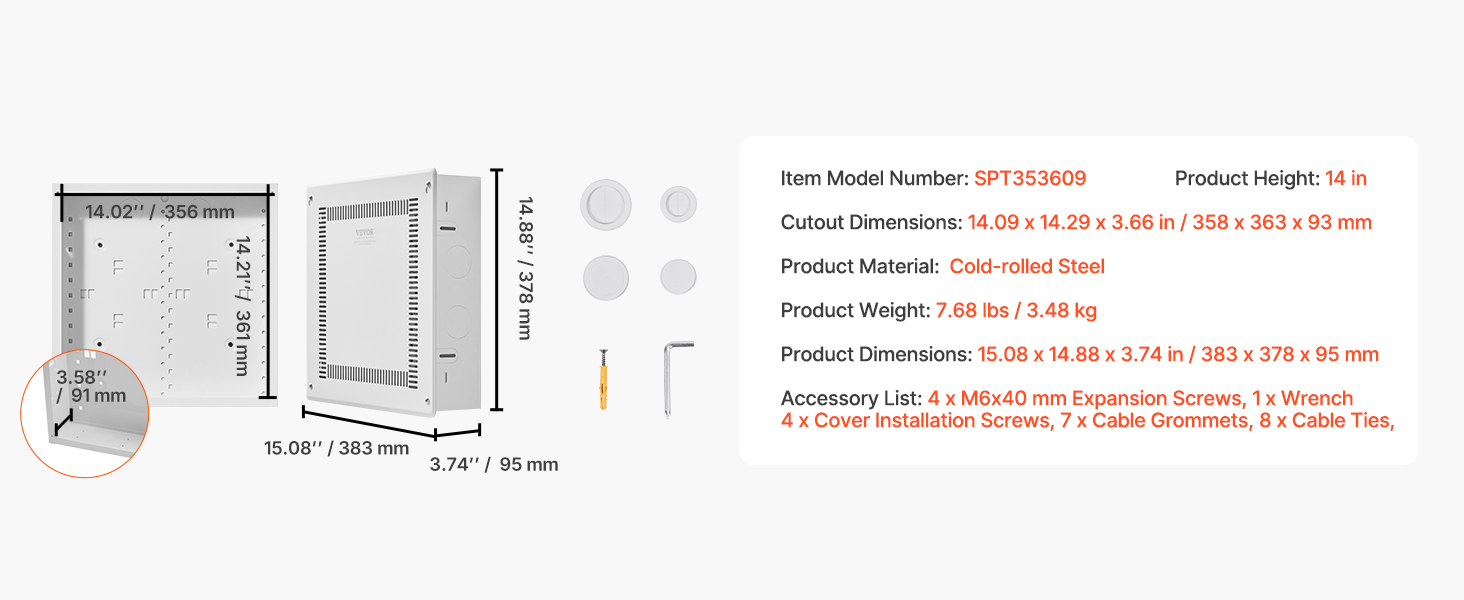Image resolution: width=1464 pixels, height=600 pixels.
Task: Click the Cutout Dimensions label
Action: [x=870, y=222]
